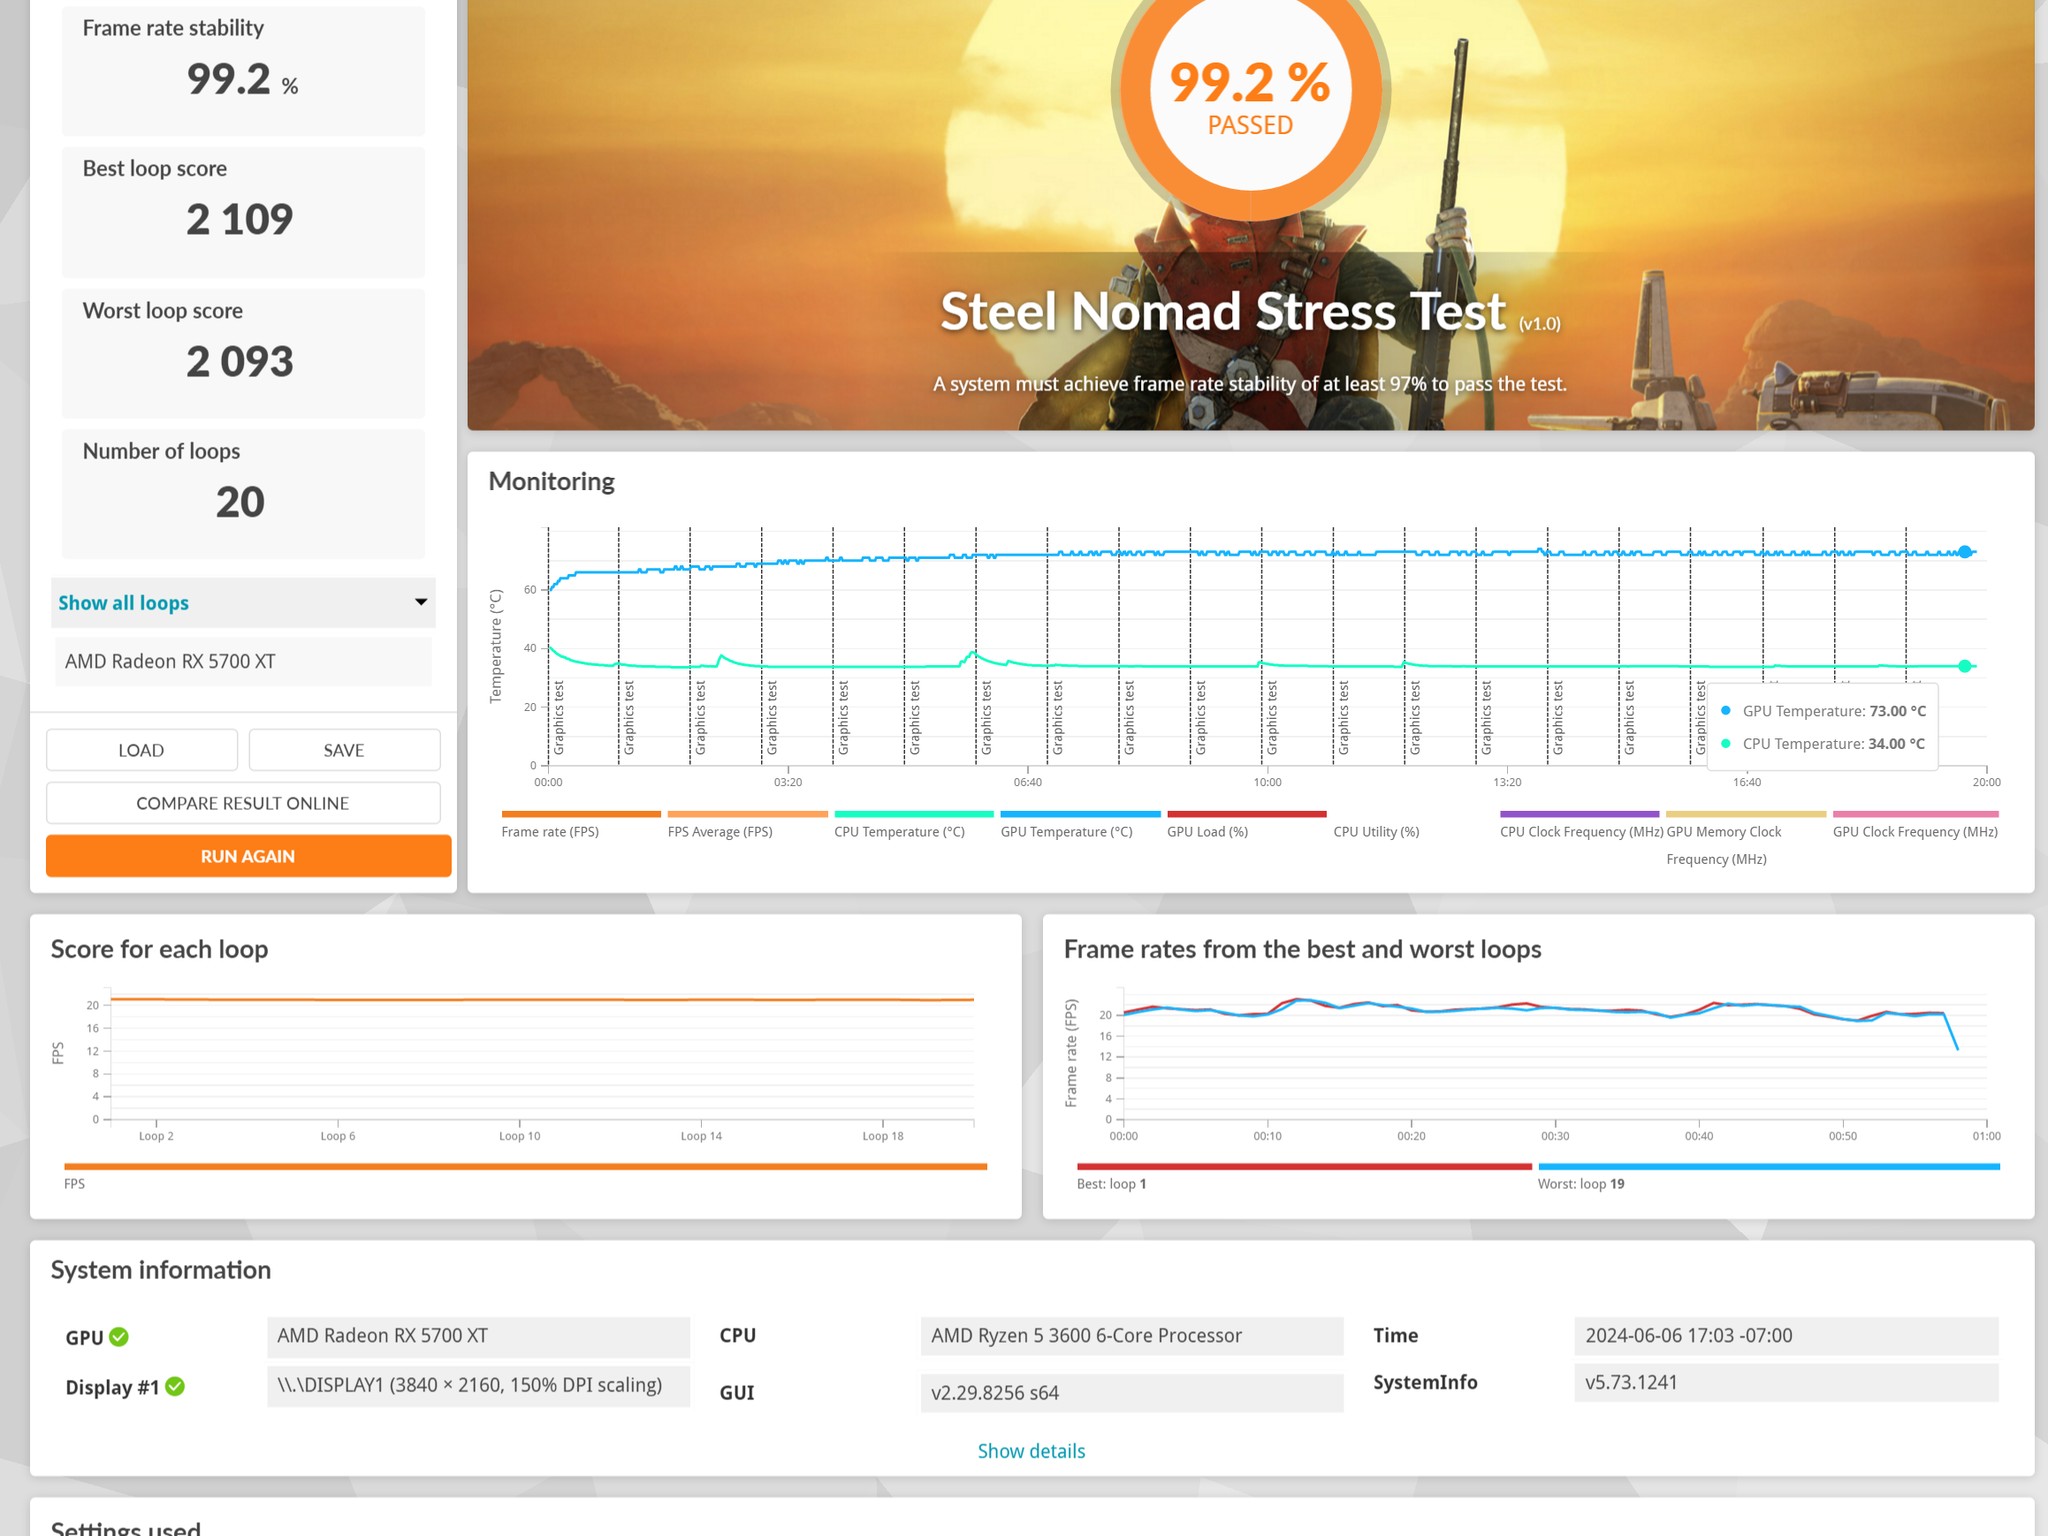Viewport: 2048px width, 1536px height.
Task: Click the dropdown arrow beside Show all loops
Action: tap(421, 602)
